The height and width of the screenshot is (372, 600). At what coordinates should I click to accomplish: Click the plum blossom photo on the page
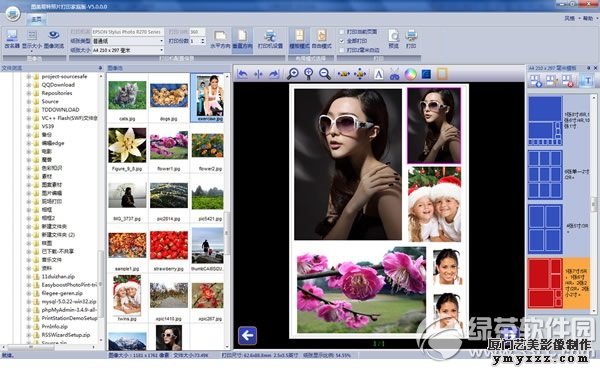(361, 290)
